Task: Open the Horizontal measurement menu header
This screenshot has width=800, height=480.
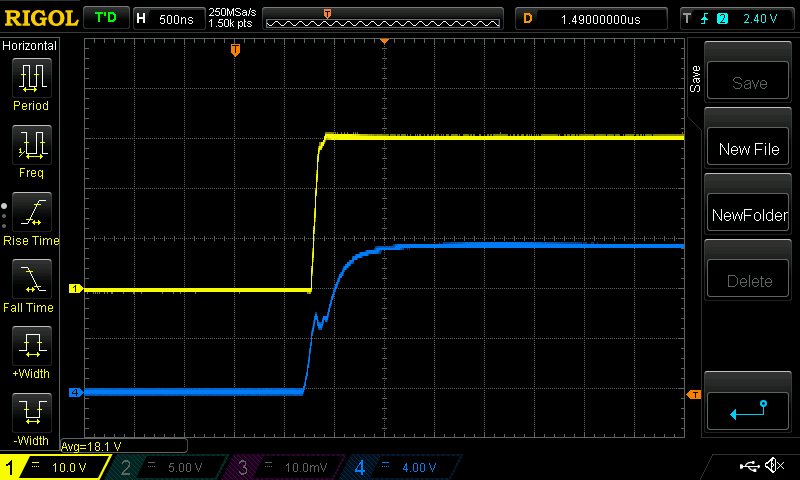Action: (x=30, y=46)
